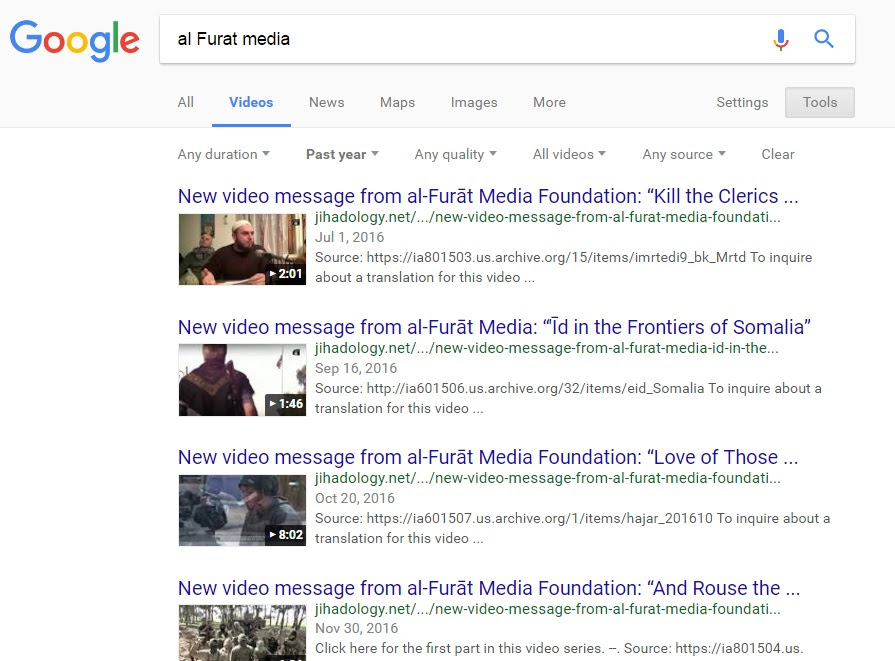
Task: Open the 'Īd in the Frontiers of Somalia' result
Action: 494,327
